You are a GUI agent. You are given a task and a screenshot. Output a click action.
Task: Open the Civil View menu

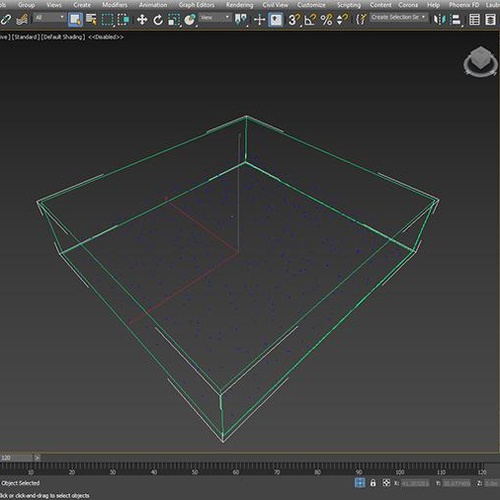tap(275, 5)
